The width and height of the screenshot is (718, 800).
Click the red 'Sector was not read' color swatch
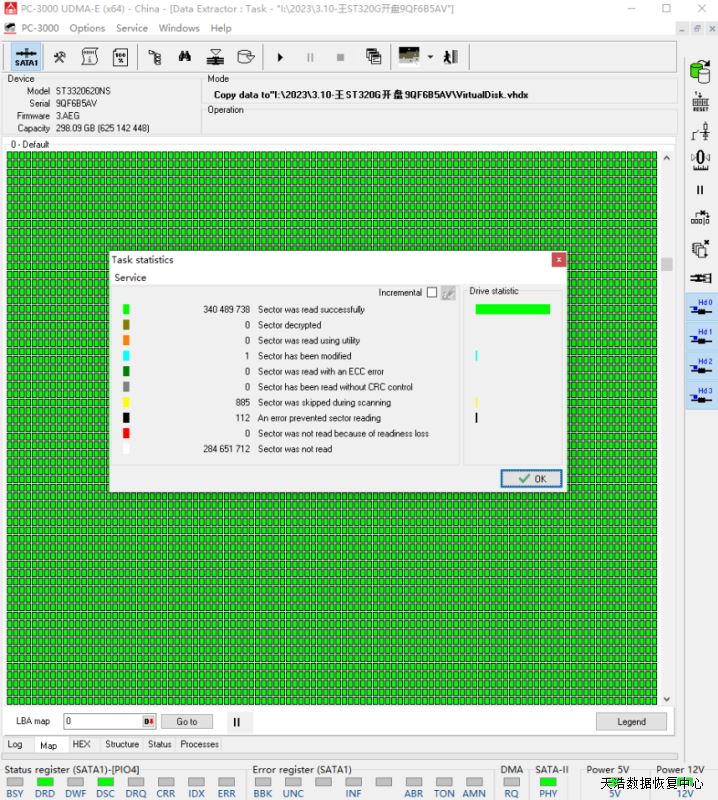coord(126,434)
